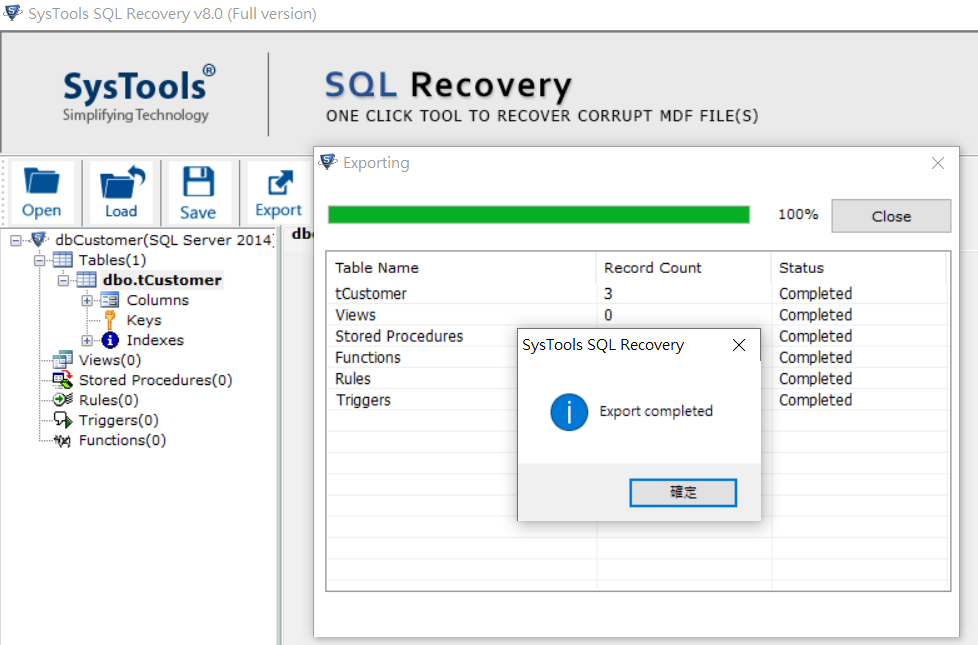This screenshot has height=645, width=978.
Task: Click the Rules(0) node icon
Action: 62,400
